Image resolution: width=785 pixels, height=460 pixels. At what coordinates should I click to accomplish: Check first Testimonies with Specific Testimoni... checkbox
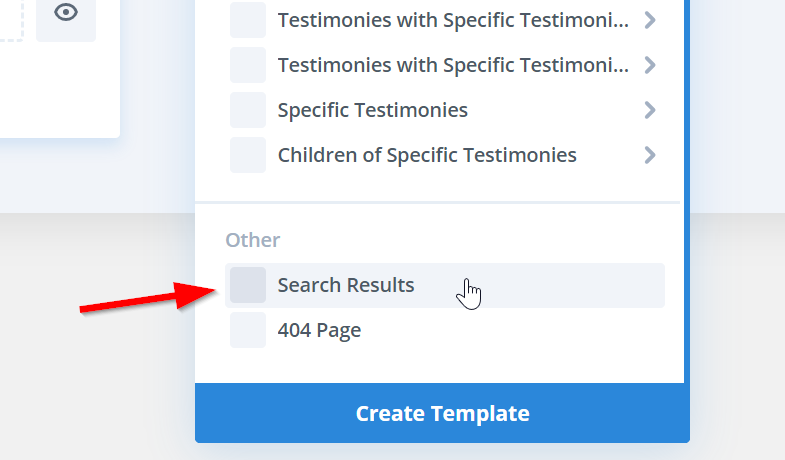coord(248,20)
